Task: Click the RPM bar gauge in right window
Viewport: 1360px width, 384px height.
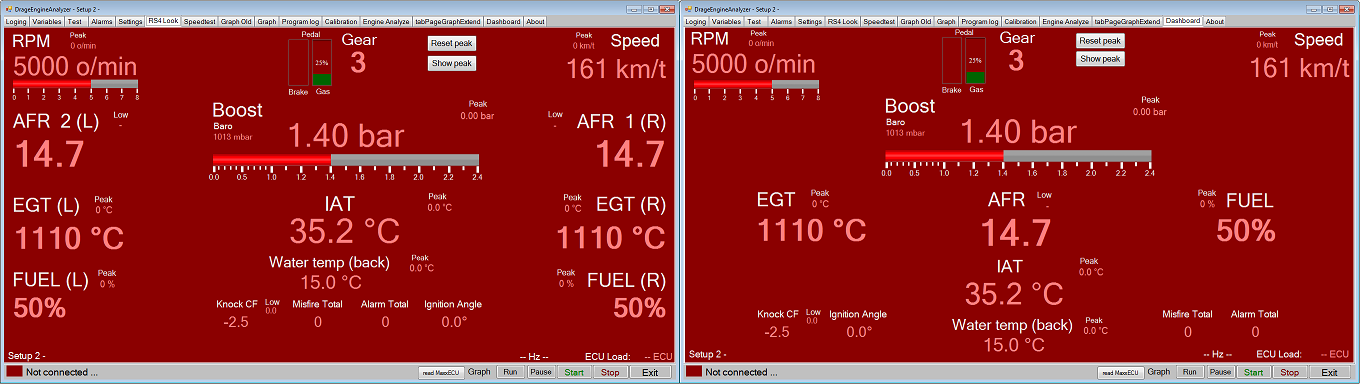Action: click(x=755, y=84)
